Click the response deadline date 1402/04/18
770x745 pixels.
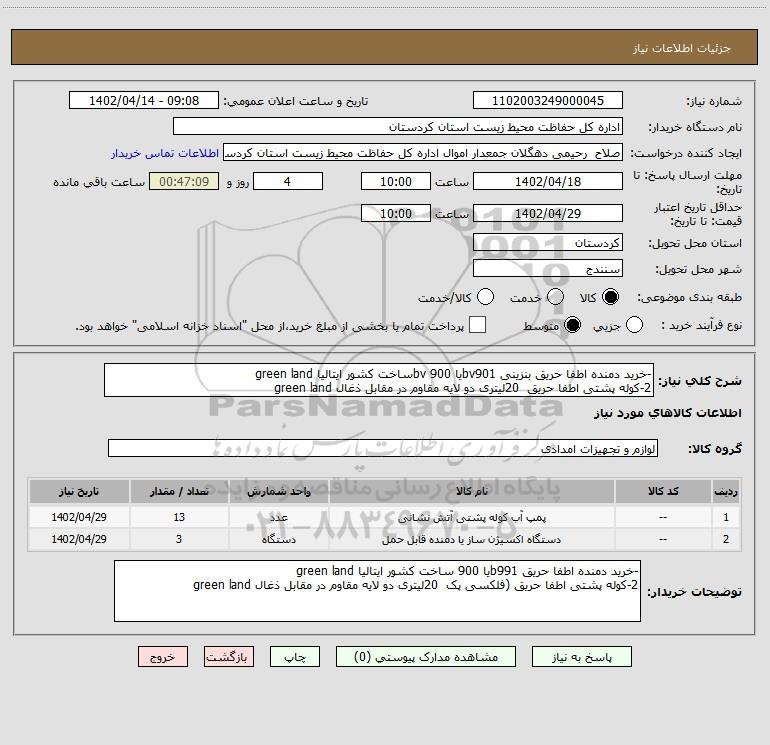(x=548, y=182)
